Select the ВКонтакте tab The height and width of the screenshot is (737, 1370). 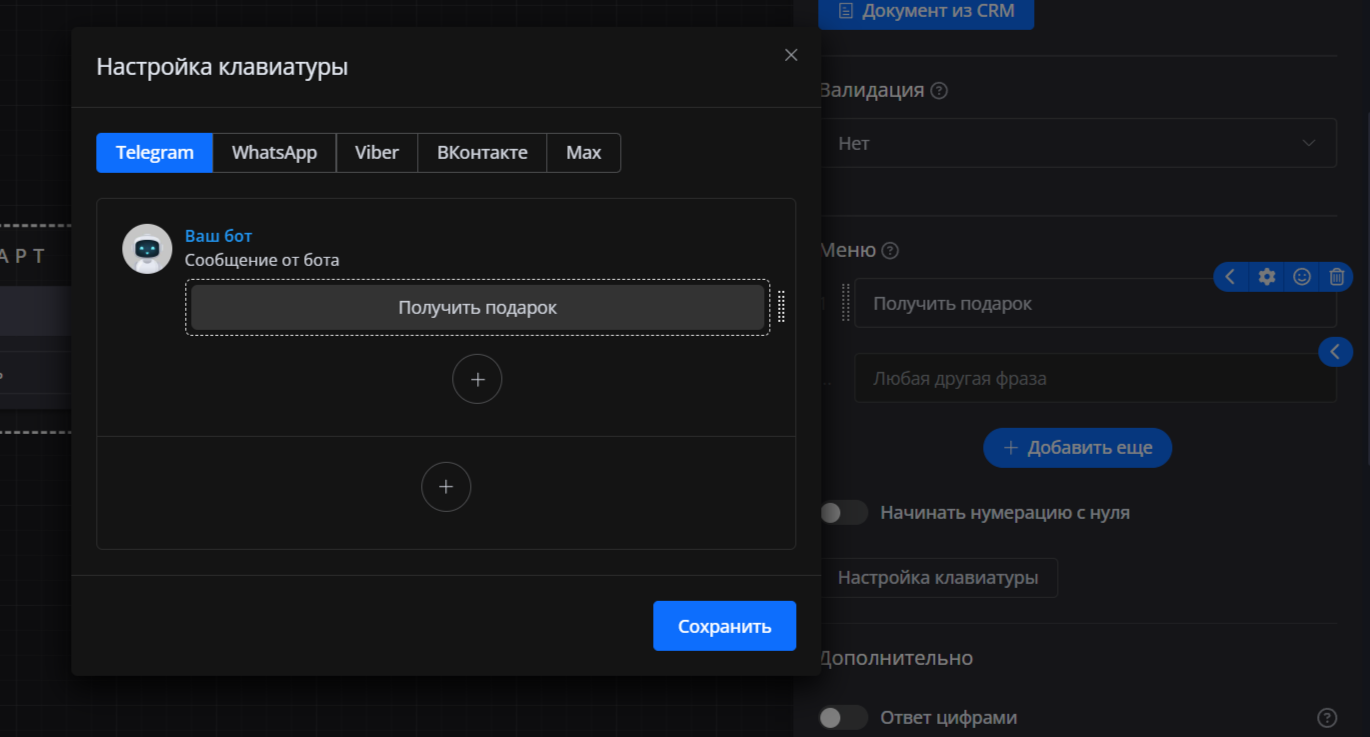click(482, 153)
